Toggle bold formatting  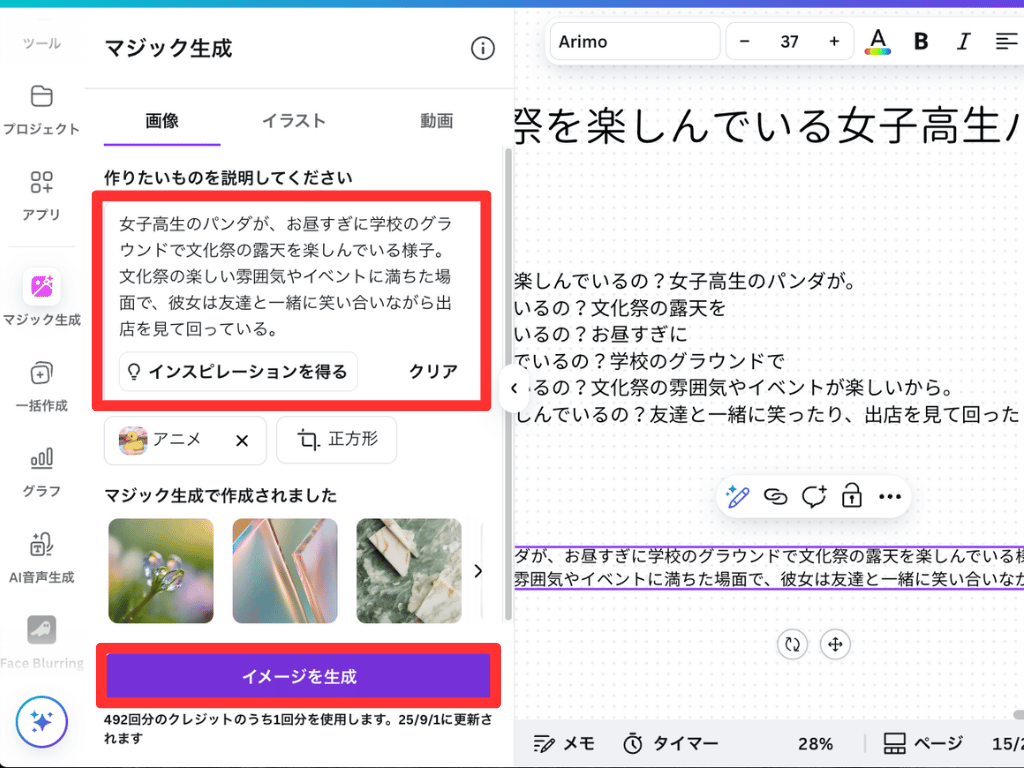pyautogui.click(x=921, y=41)
